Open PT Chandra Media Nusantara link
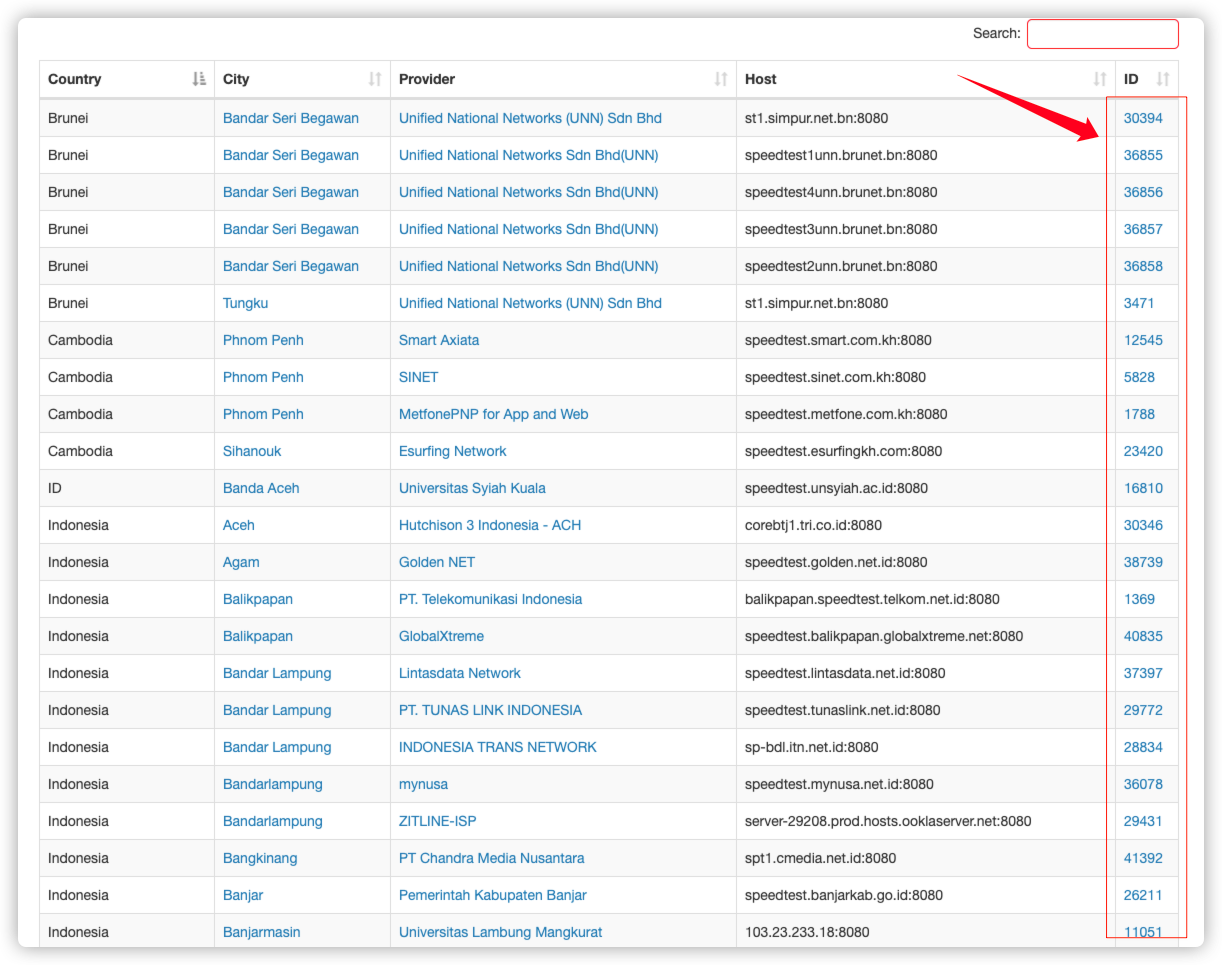The width and height of the screenshot is (1222, 965). (x=491, y=858)
